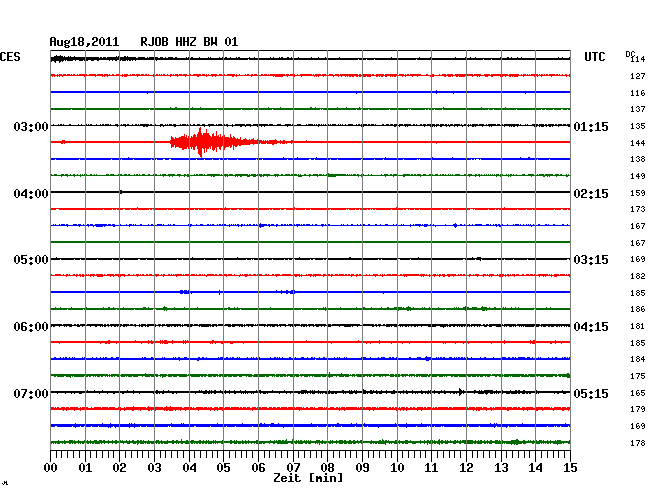Click the 10 minute axis label
650x494 pixels.
coord(397,467)
